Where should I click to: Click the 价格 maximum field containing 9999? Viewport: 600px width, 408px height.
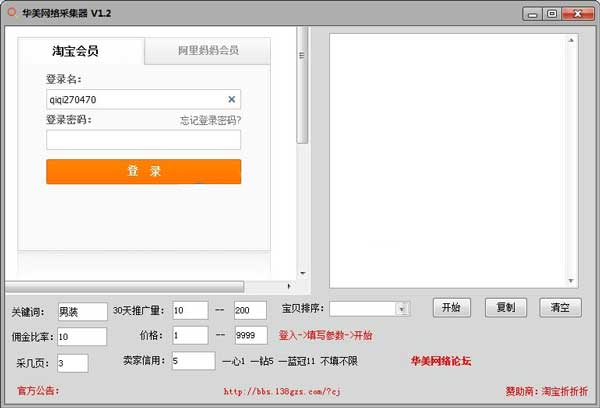pos(251,335)
